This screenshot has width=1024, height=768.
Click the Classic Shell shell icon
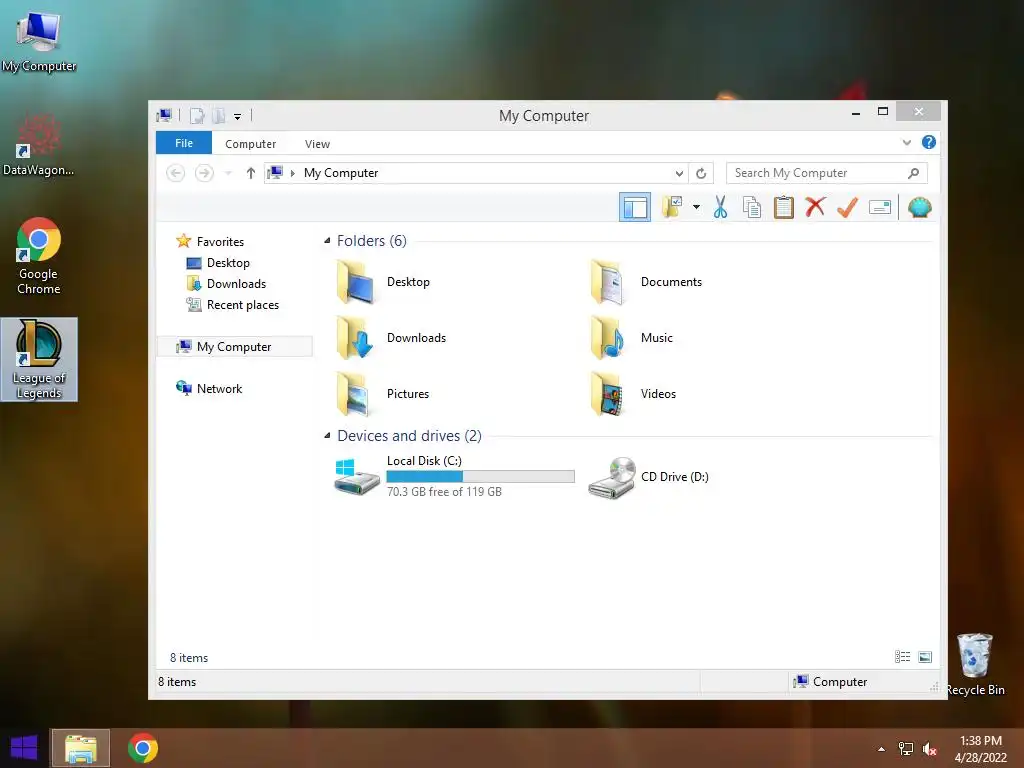coord(920,207)
